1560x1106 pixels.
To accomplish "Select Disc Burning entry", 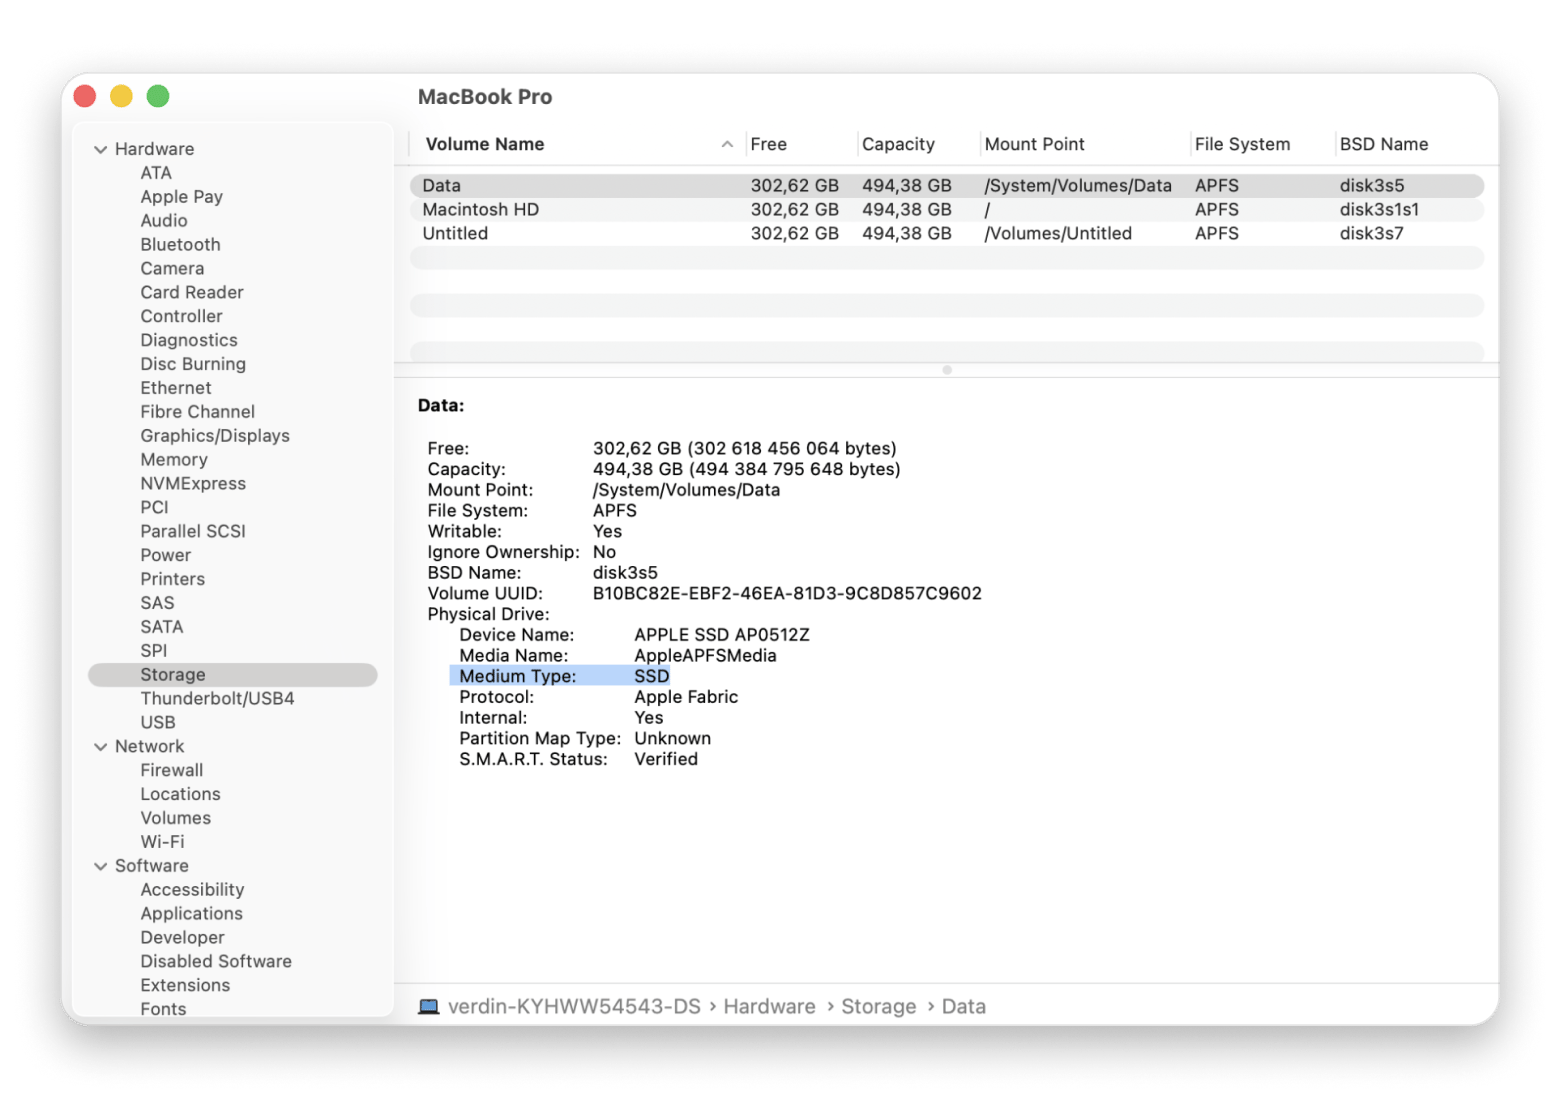I will (x=193, y=364).
